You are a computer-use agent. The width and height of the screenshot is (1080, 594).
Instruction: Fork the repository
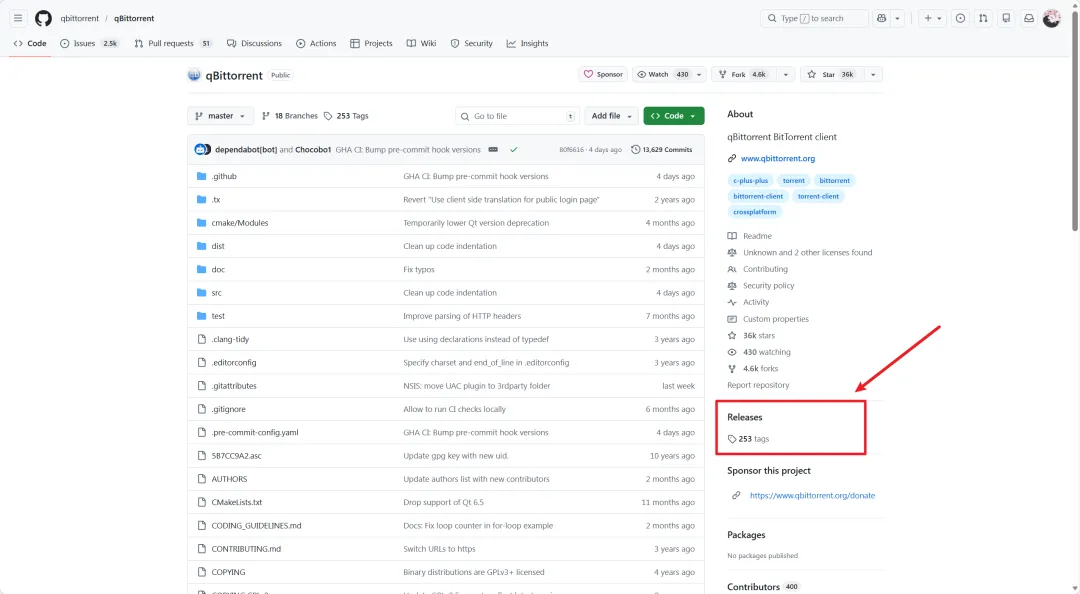(x=743, y=74)
